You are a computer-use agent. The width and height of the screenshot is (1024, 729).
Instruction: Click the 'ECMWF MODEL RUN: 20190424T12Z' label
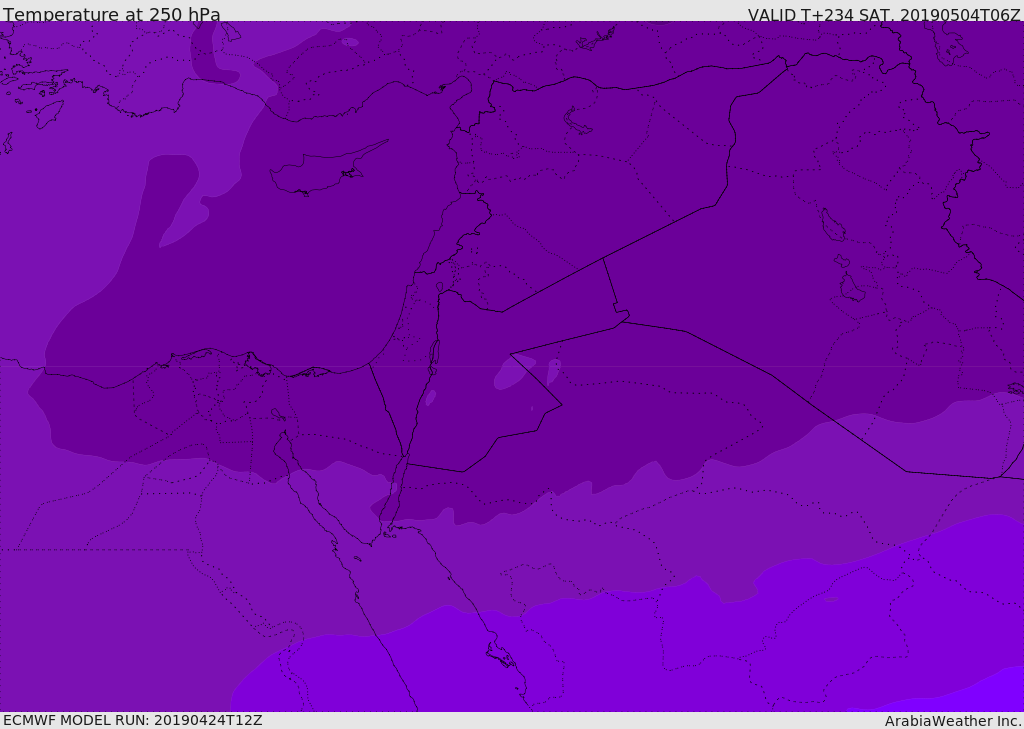coord(133,720)
